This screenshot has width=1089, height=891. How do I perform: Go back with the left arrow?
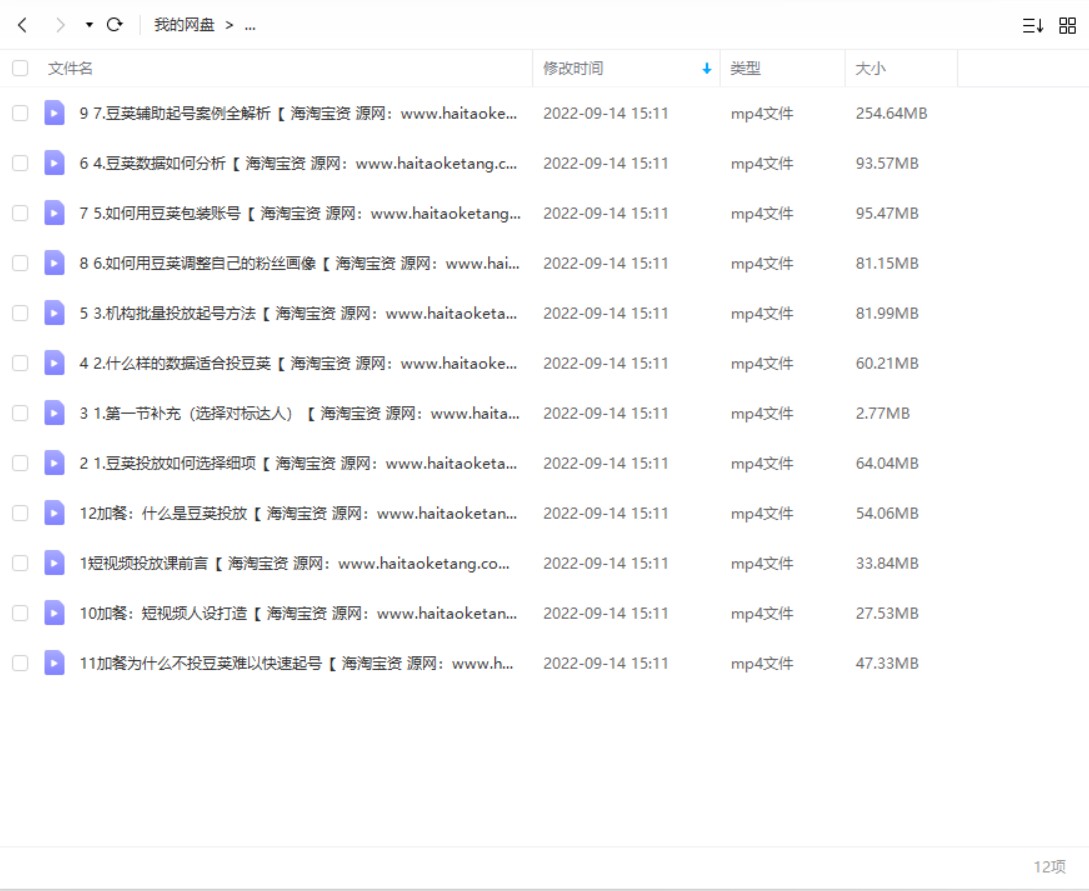22,26
